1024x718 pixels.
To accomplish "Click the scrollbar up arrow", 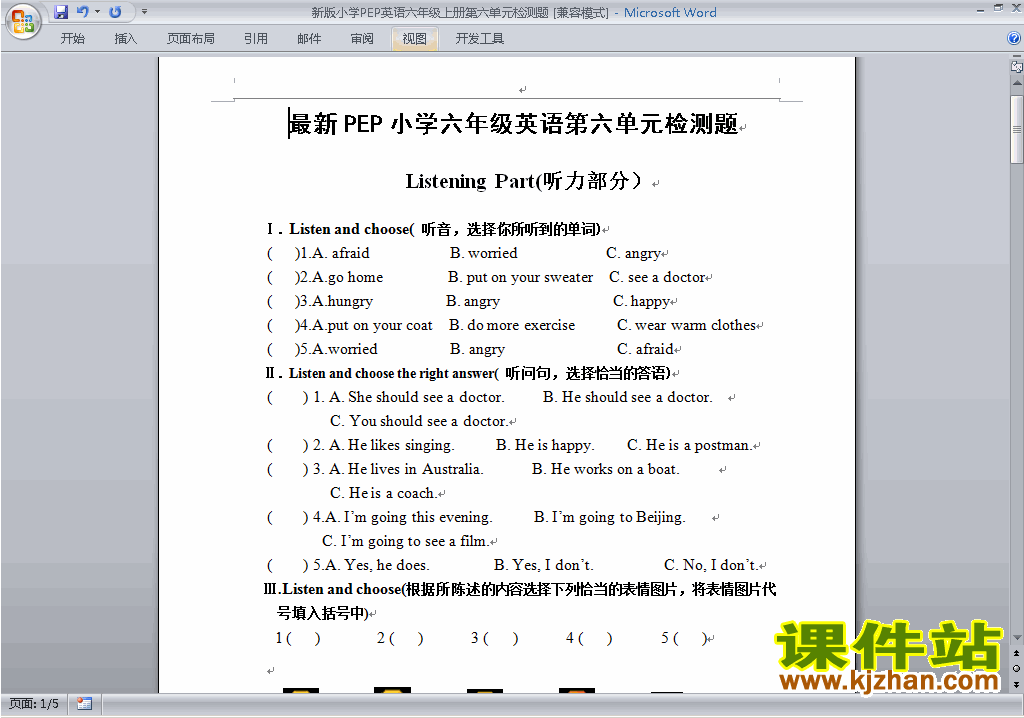I will [x=1016, y=83].
